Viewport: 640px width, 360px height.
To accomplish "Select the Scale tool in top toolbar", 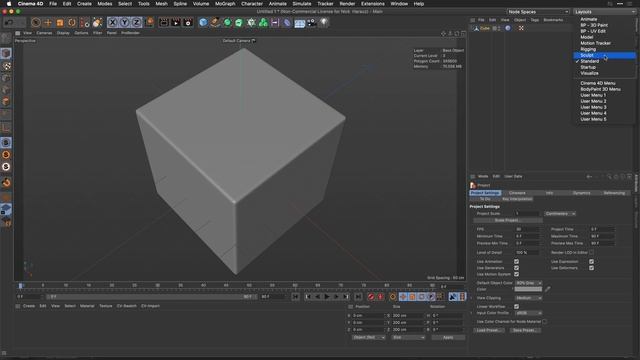I will pyautogui.click(x=60, y=23).
